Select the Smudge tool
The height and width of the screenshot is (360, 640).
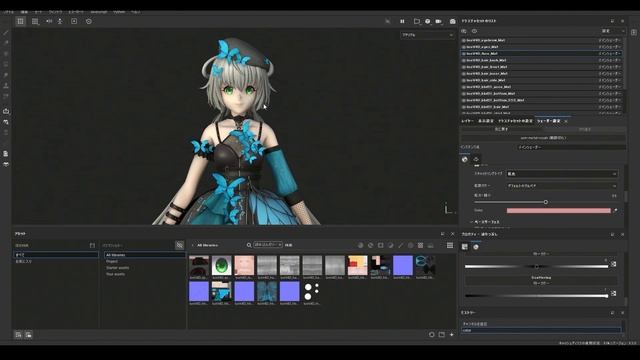tap(6, 75)
